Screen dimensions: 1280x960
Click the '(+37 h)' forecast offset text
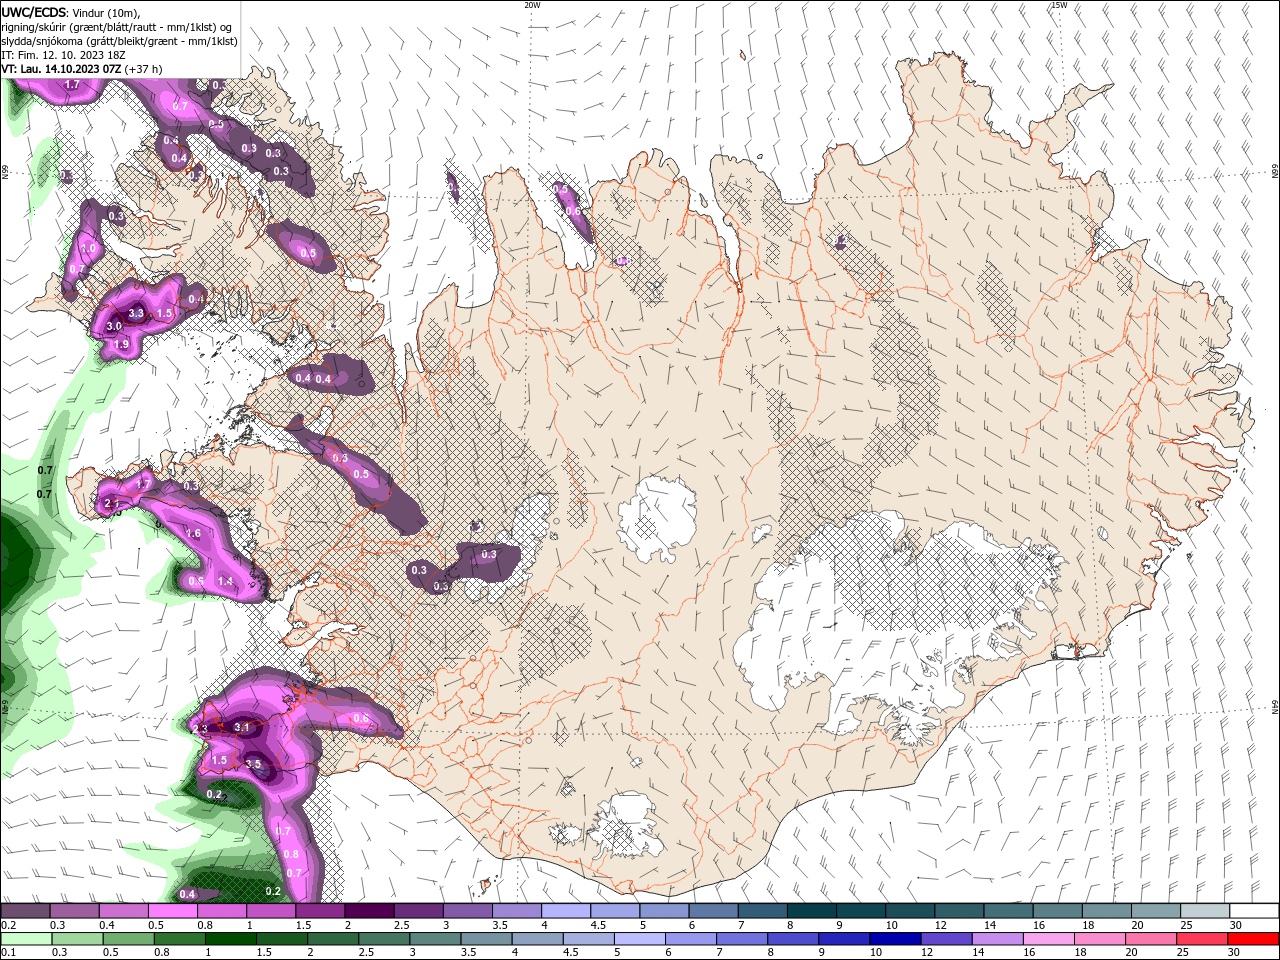click(143, 68)
